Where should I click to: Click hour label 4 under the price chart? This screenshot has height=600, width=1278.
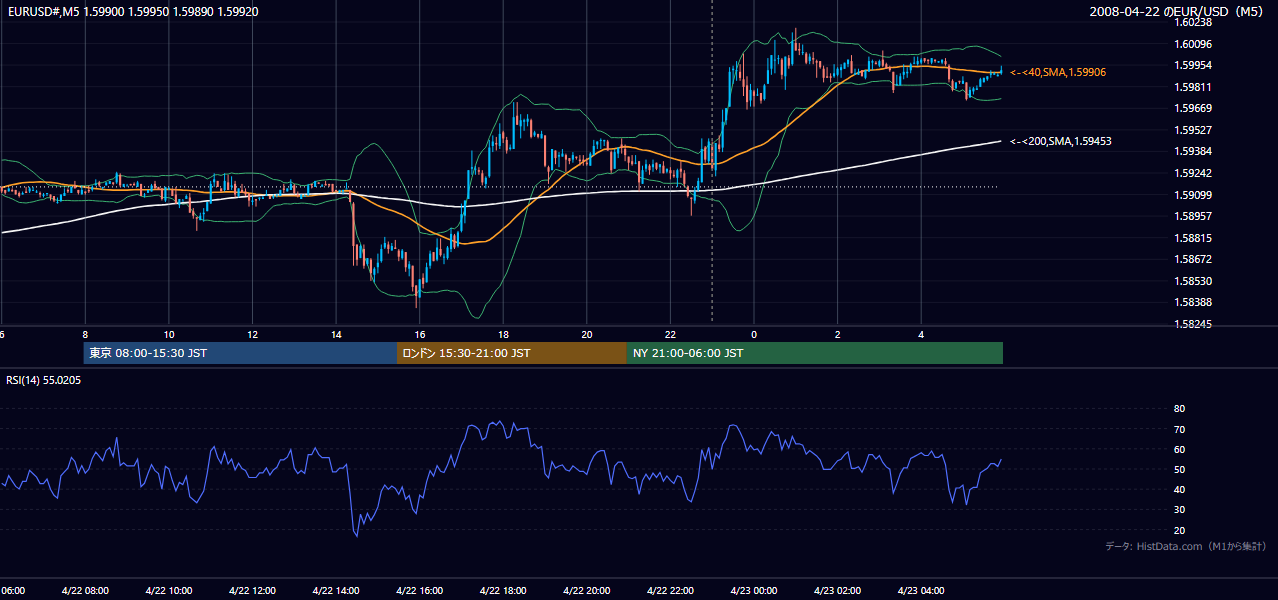tap(921, 334)
